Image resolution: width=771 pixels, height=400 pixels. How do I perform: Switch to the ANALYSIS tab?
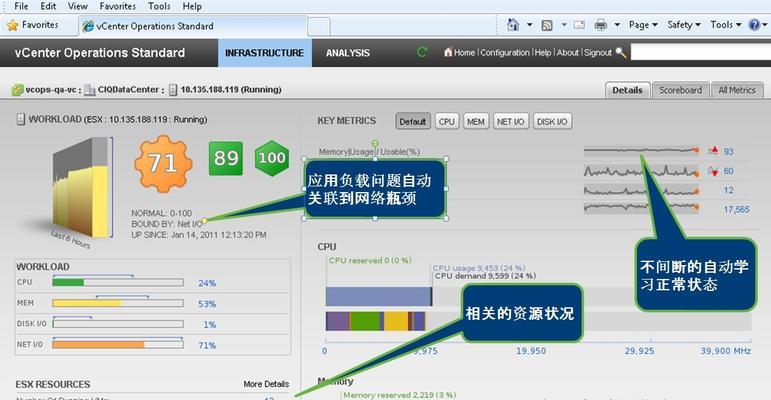pyautogui.click(x=348, y=53)
